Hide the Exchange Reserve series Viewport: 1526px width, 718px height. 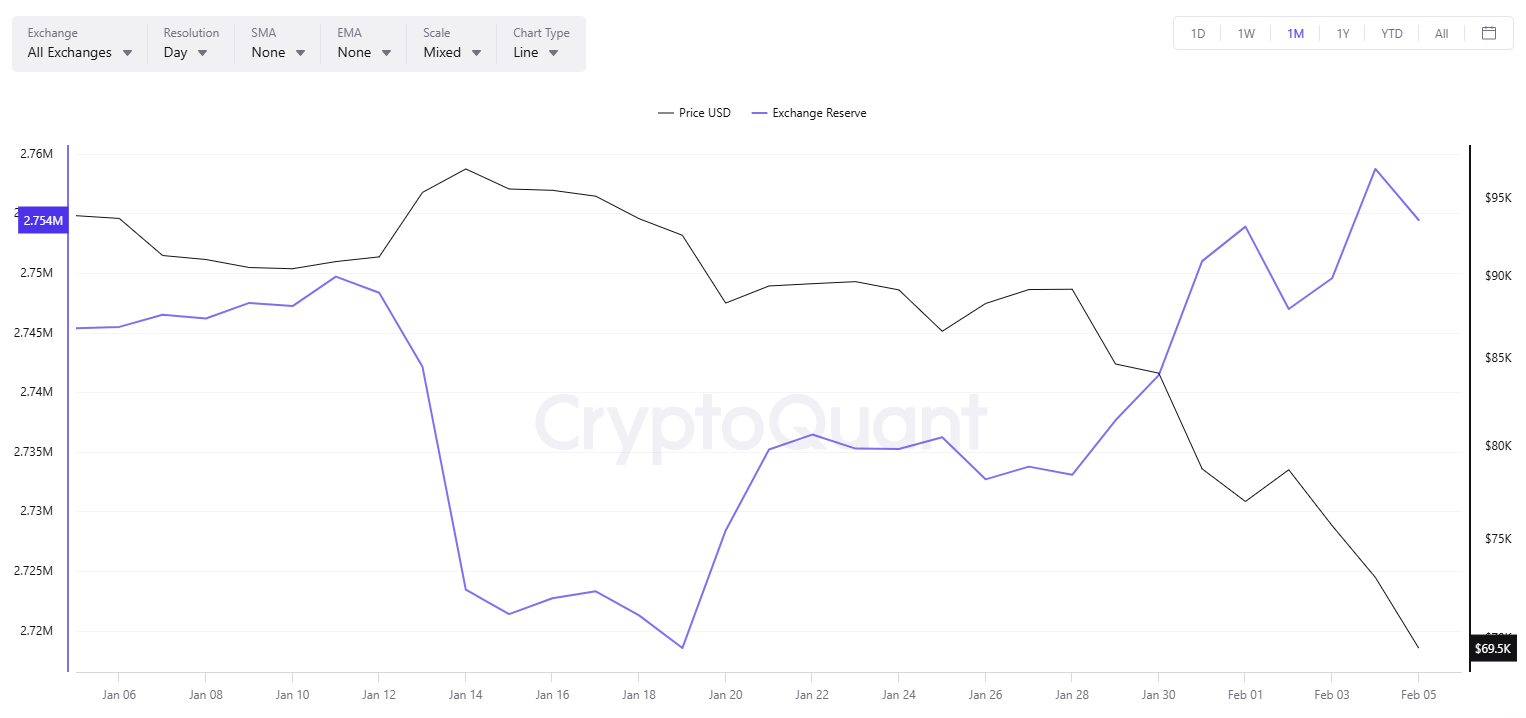pyautogui.click(x=818, y=112)
